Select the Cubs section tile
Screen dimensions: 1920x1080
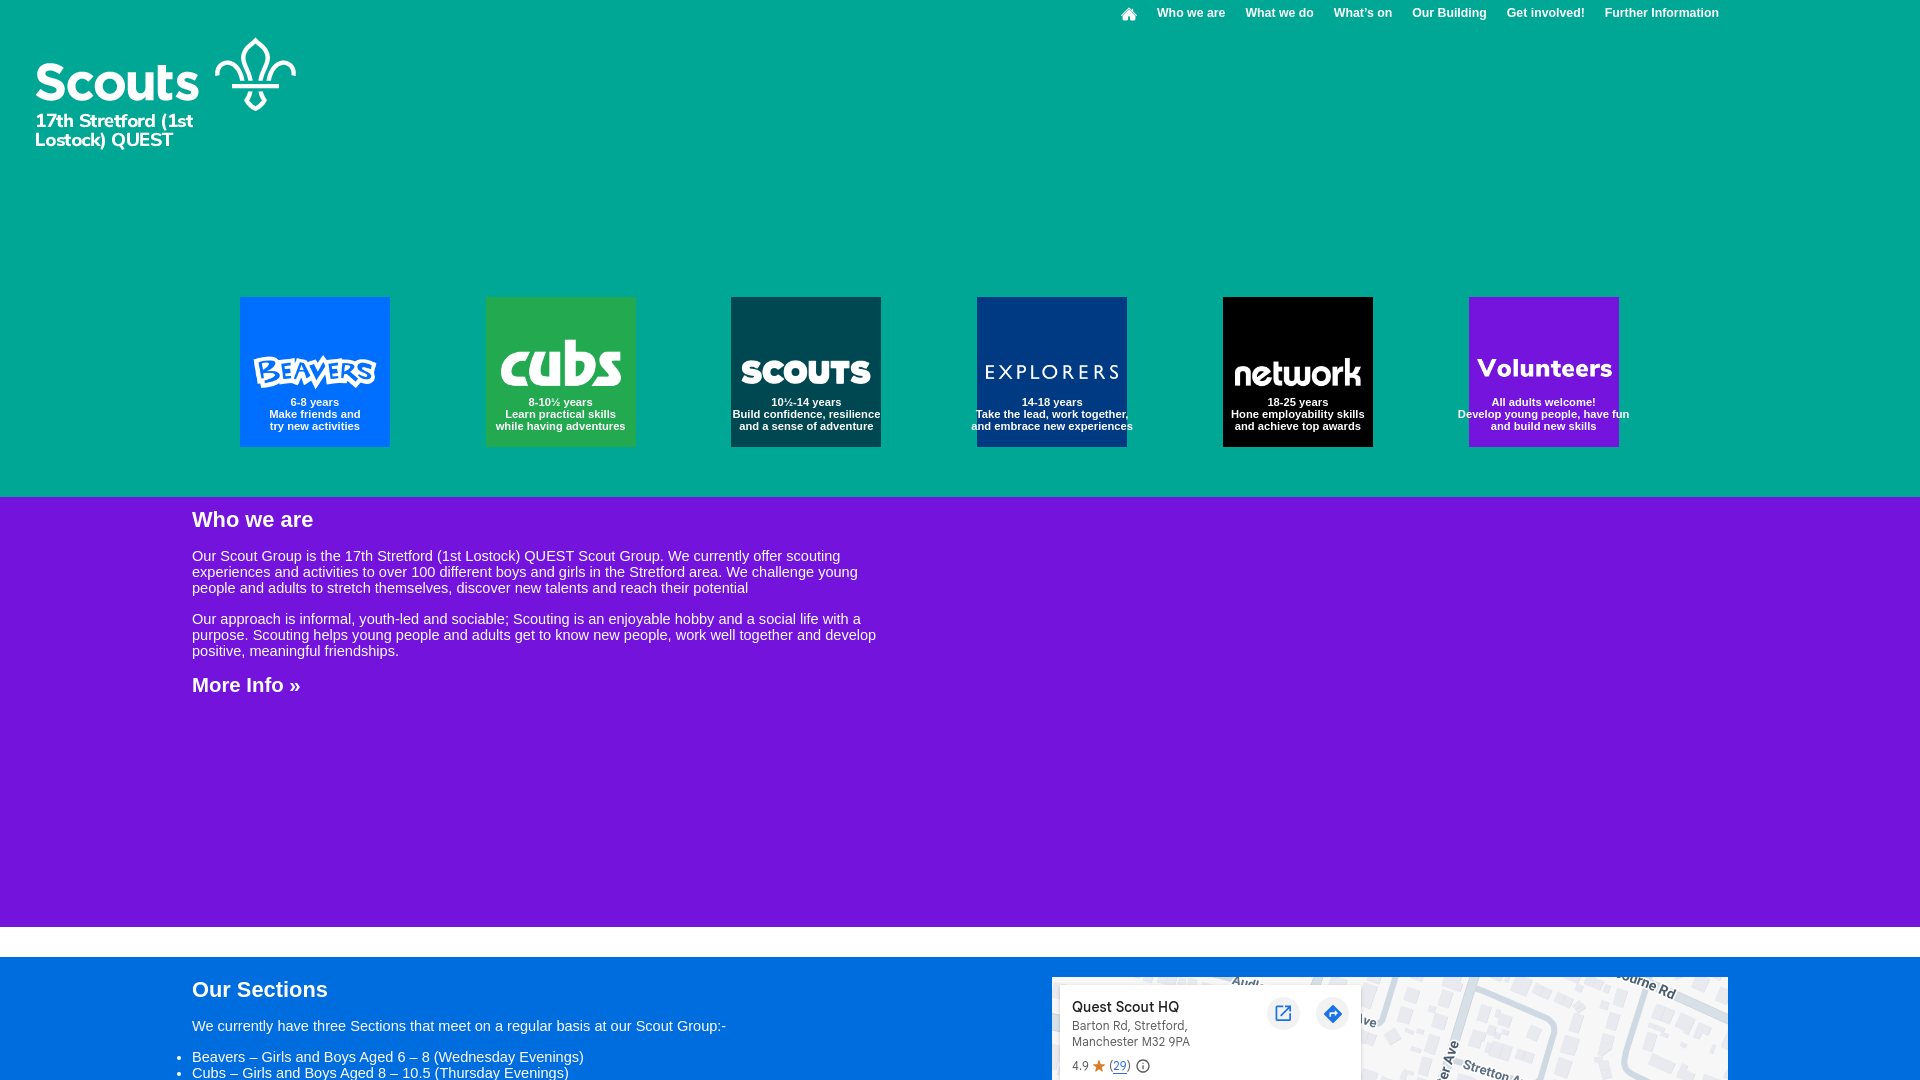tap(560, 372)
